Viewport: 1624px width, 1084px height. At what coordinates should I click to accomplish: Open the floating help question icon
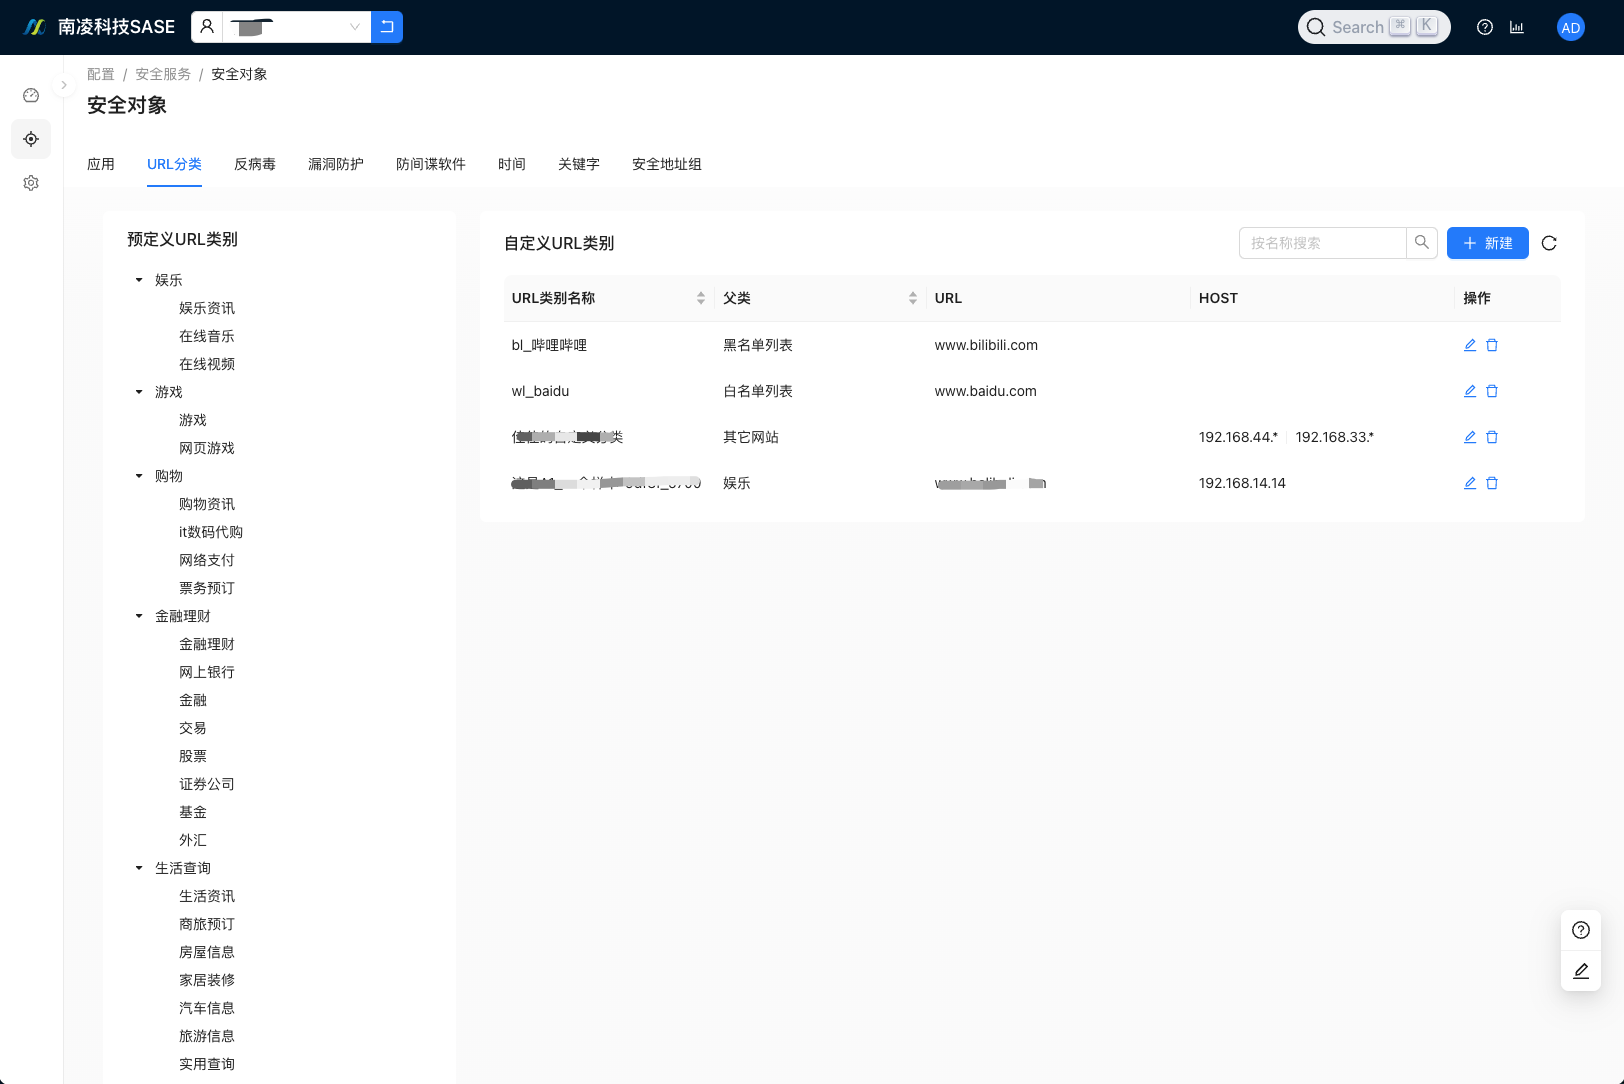click(1581, 930)
